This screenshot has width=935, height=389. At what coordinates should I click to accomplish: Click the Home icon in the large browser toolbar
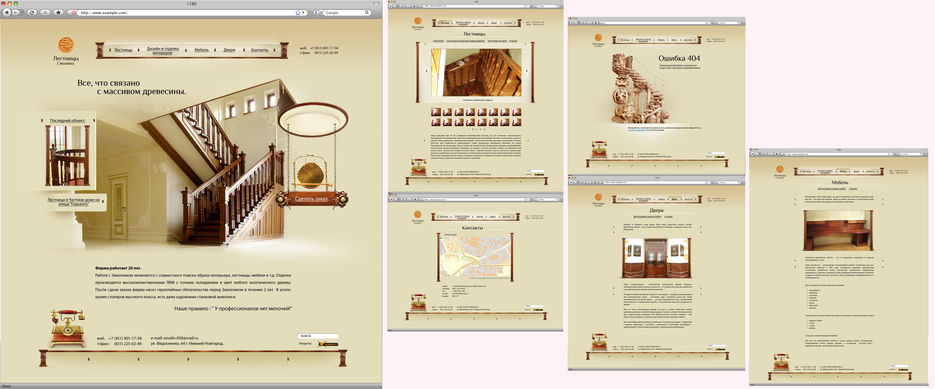click(x=58, y=12)
